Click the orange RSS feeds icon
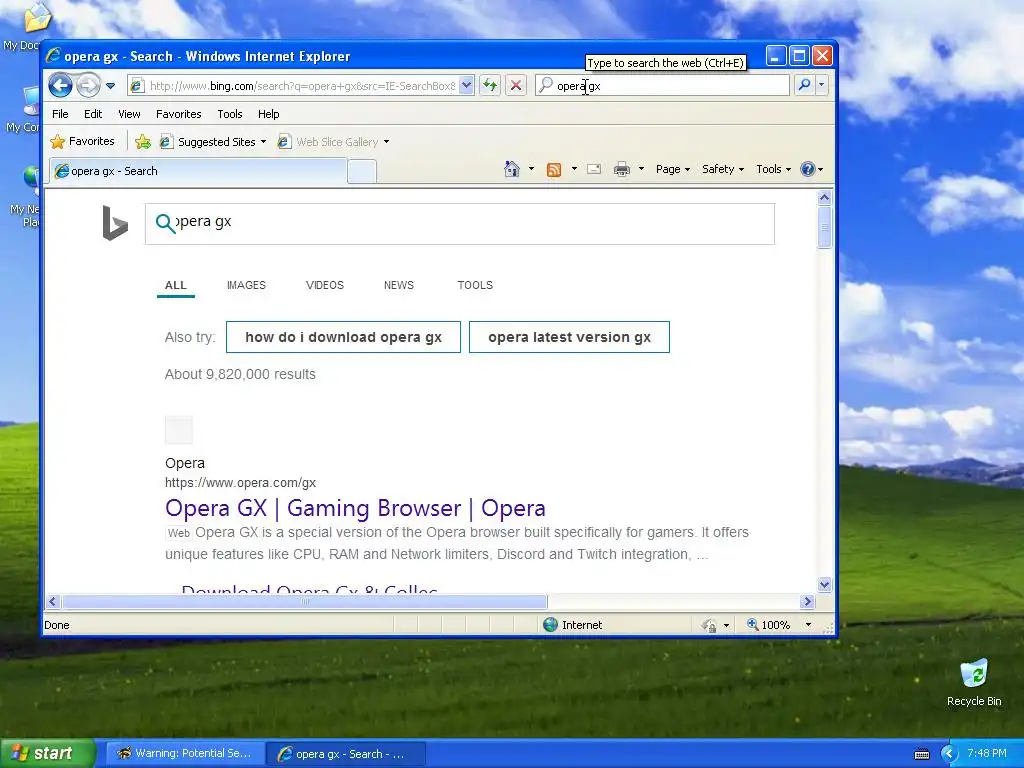The height and width of the screenshot is (768, 1024). pos(554,170)
